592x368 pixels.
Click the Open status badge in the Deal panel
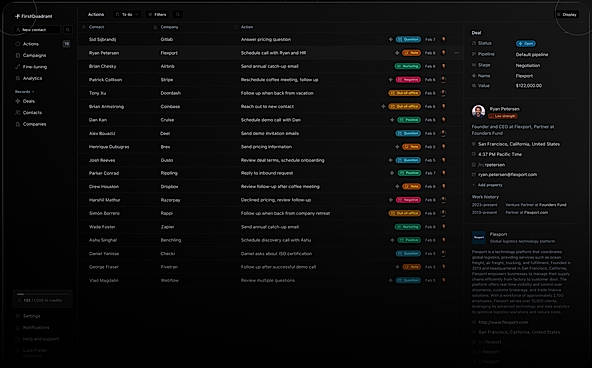(526, 43)
